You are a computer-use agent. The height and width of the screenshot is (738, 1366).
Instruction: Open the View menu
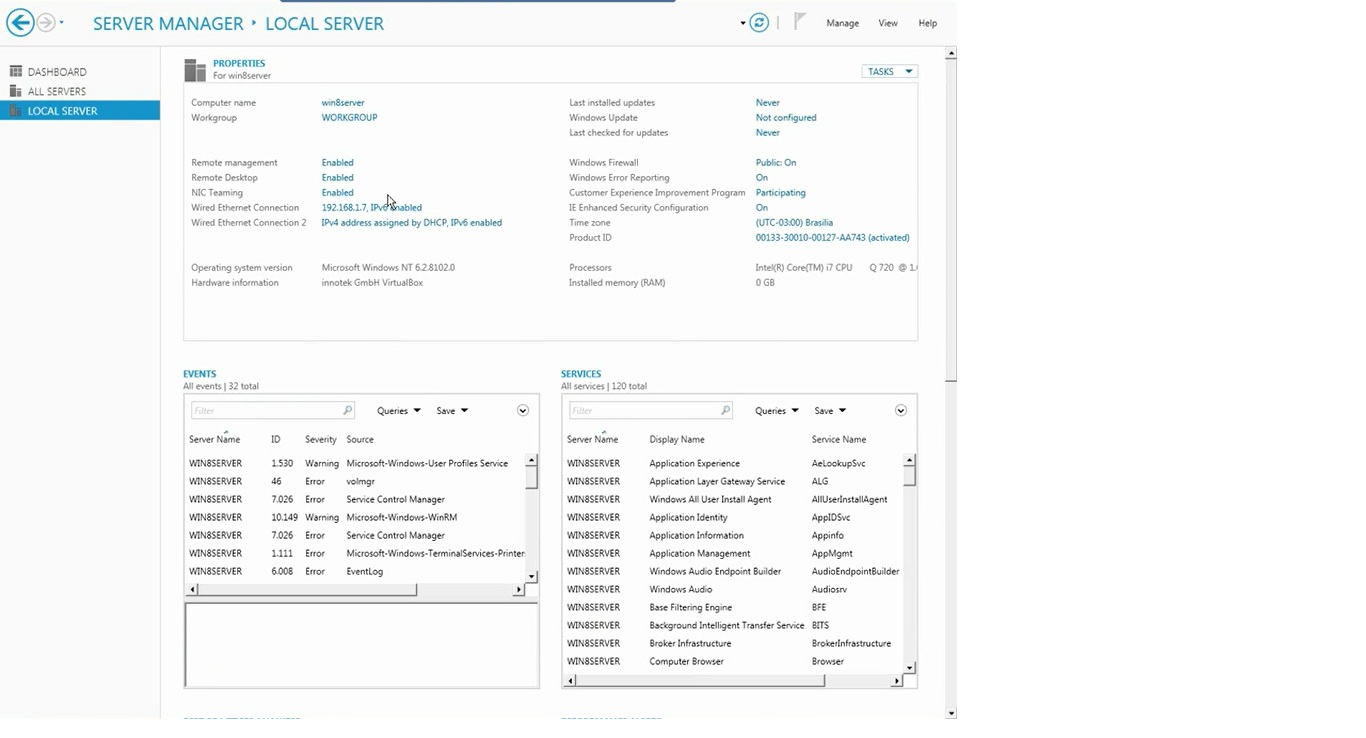click(x=888, y=23)
